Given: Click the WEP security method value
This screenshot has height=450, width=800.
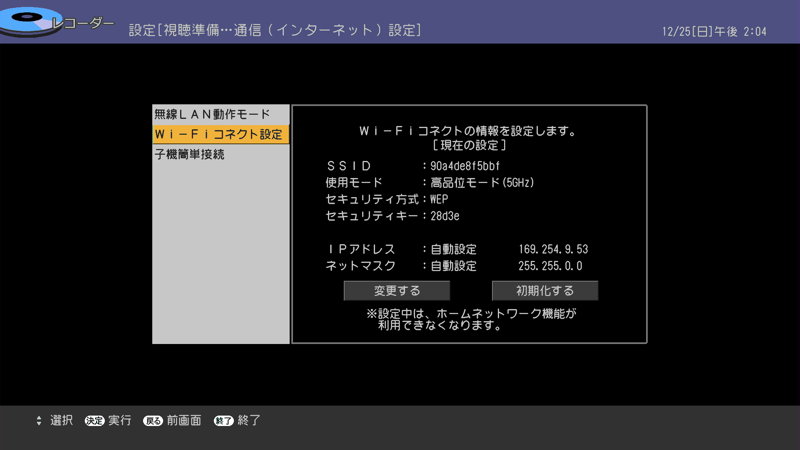Looking at the screenshot, I should pos(439,199).
